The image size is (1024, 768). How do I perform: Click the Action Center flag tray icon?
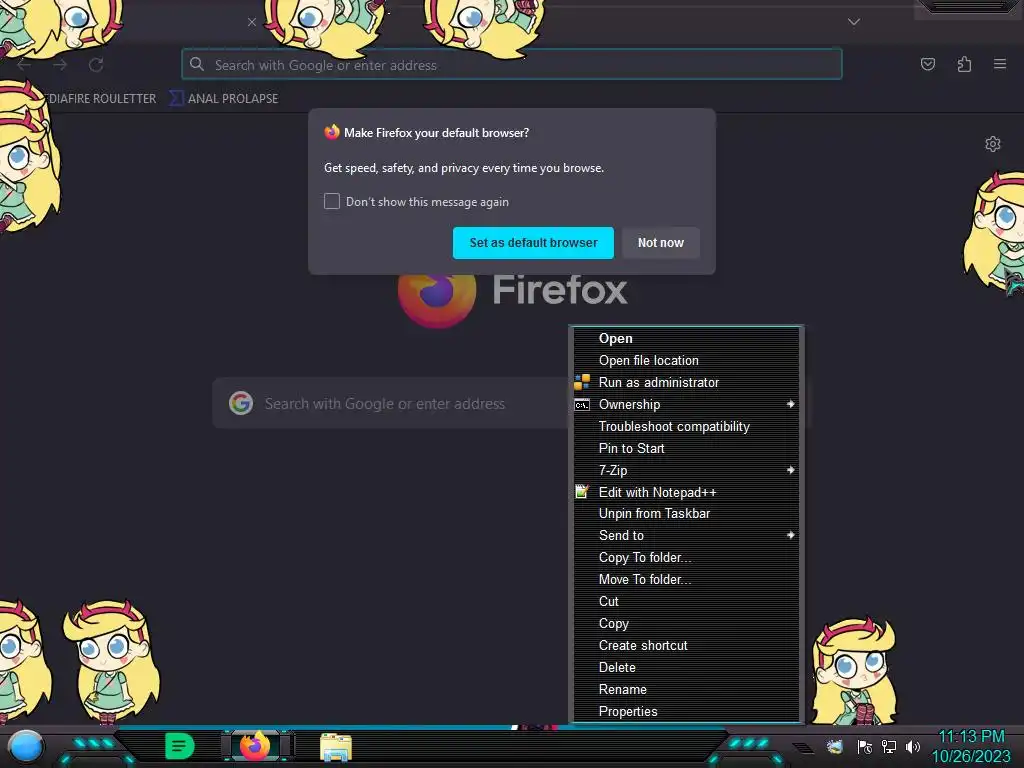point(865,746)
